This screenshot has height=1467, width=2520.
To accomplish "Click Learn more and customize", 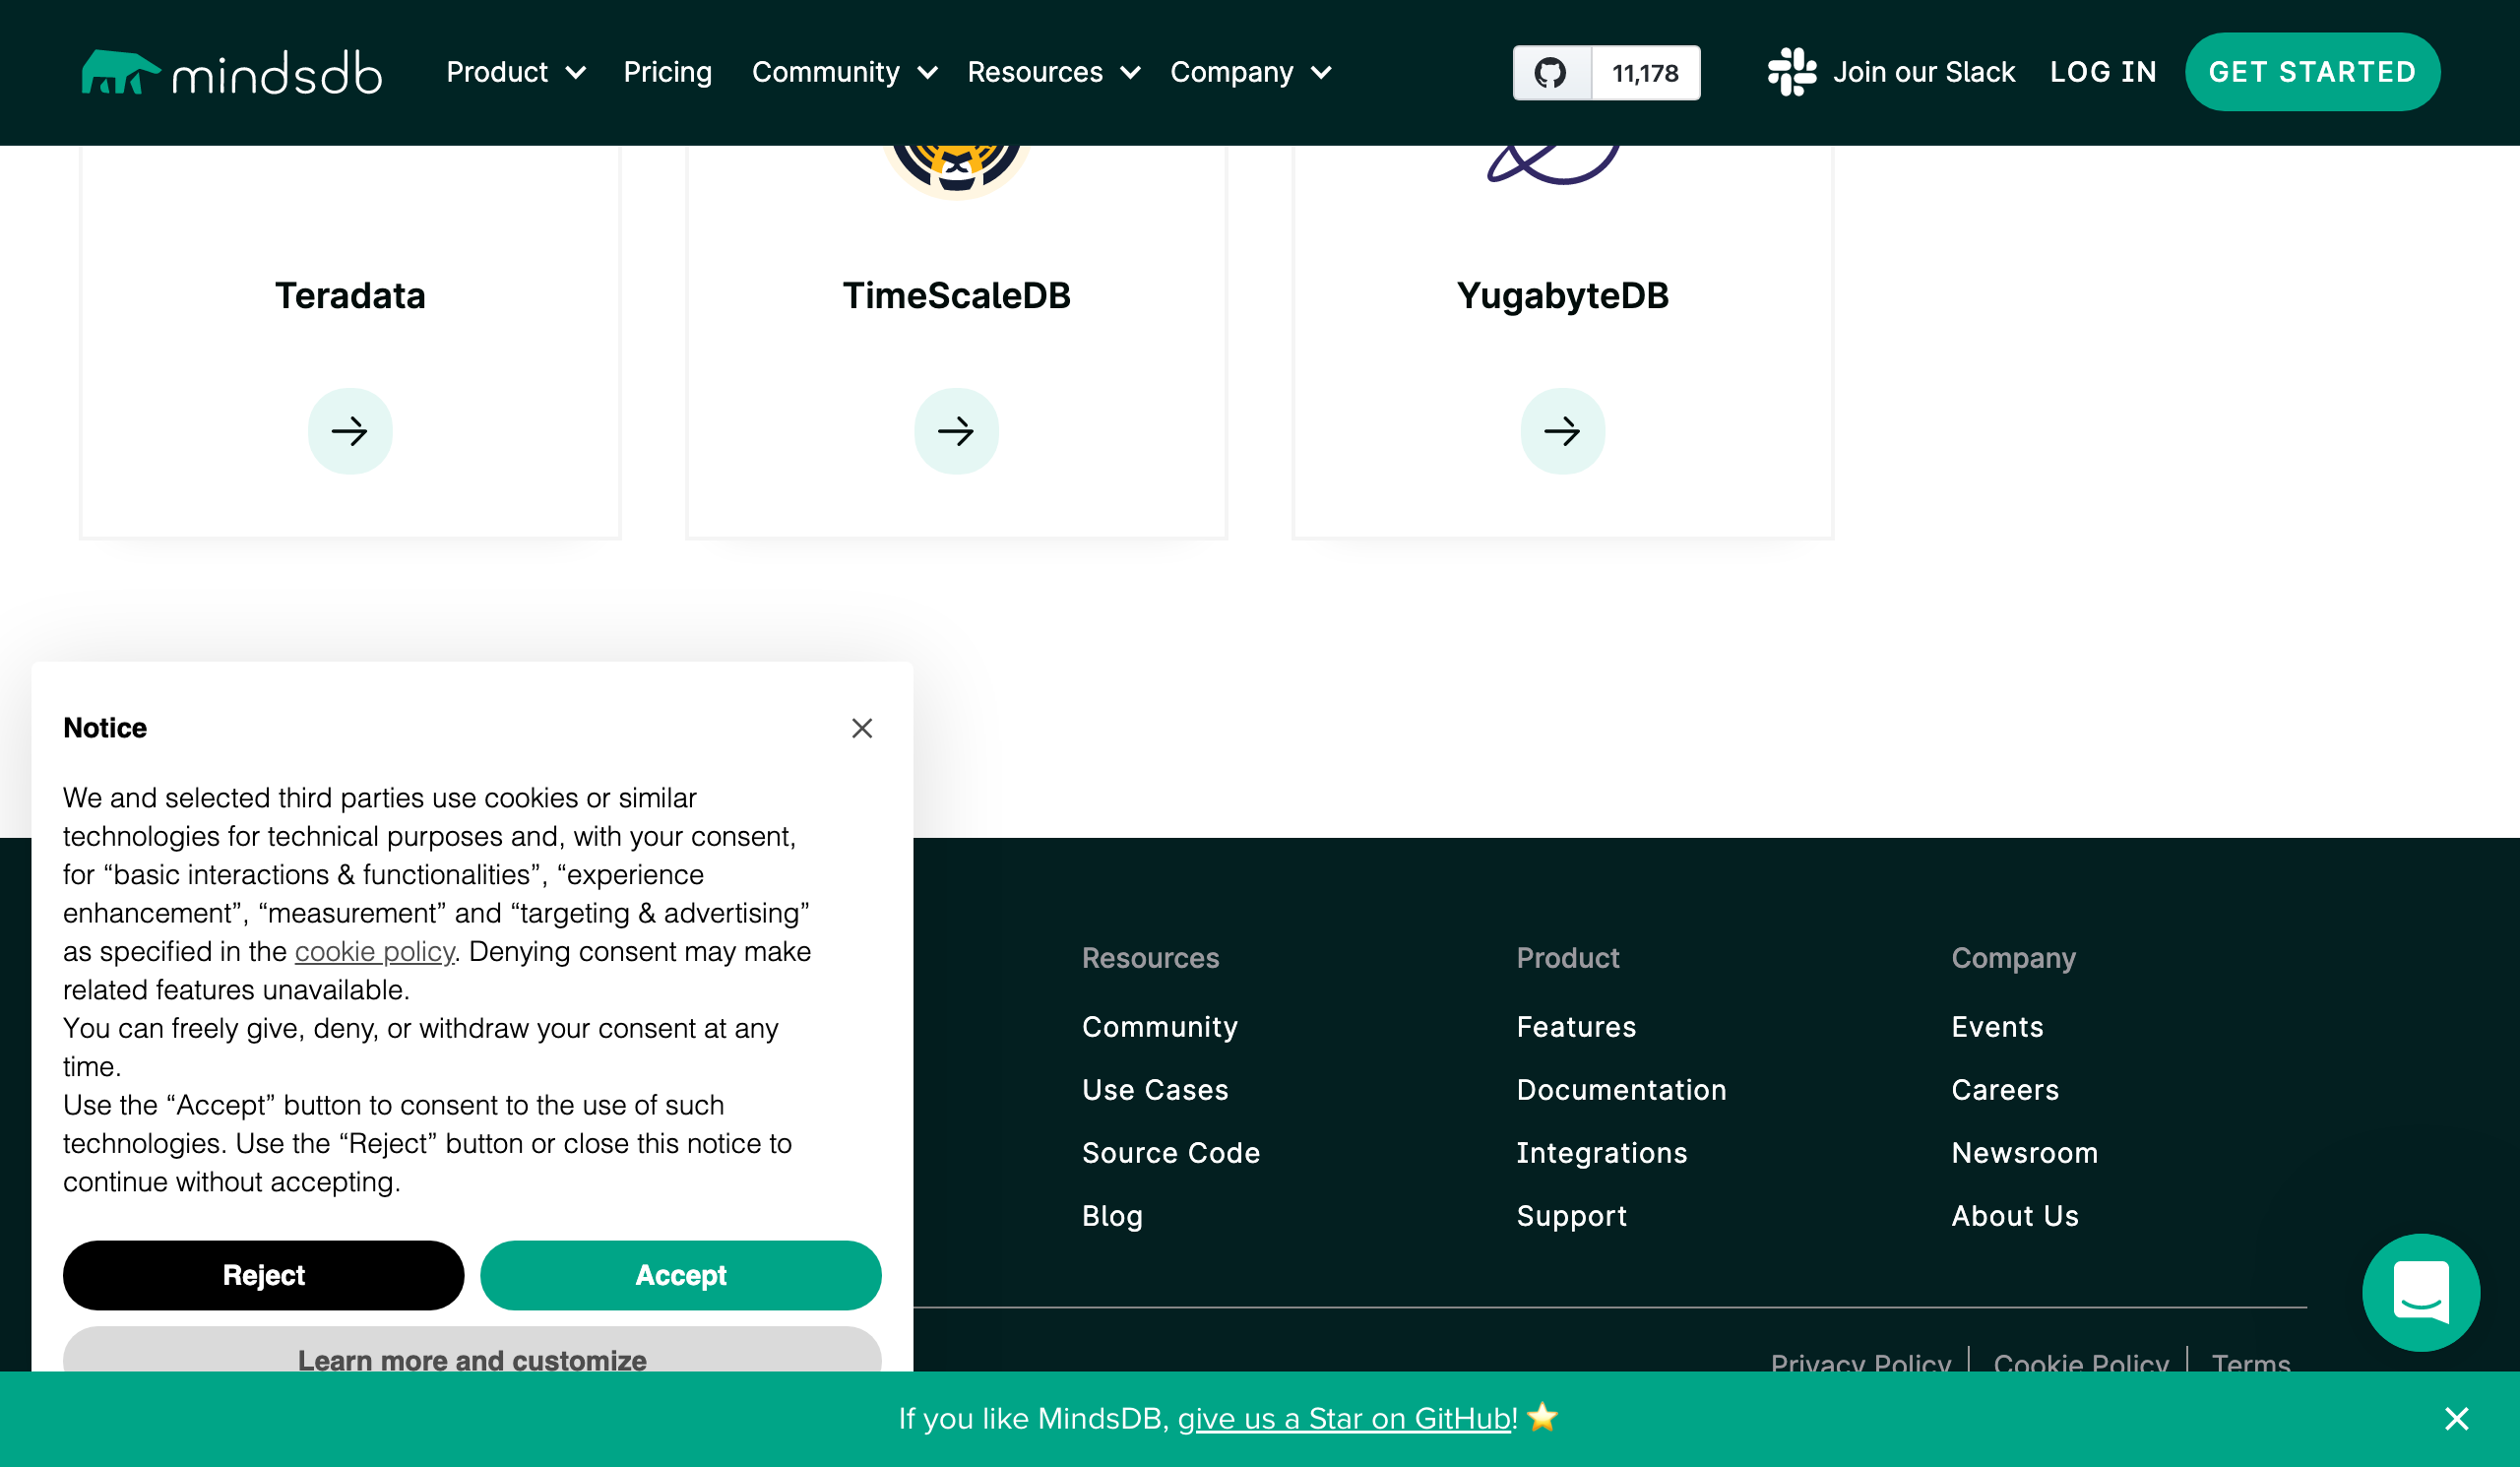I will tap(472, 1356).
